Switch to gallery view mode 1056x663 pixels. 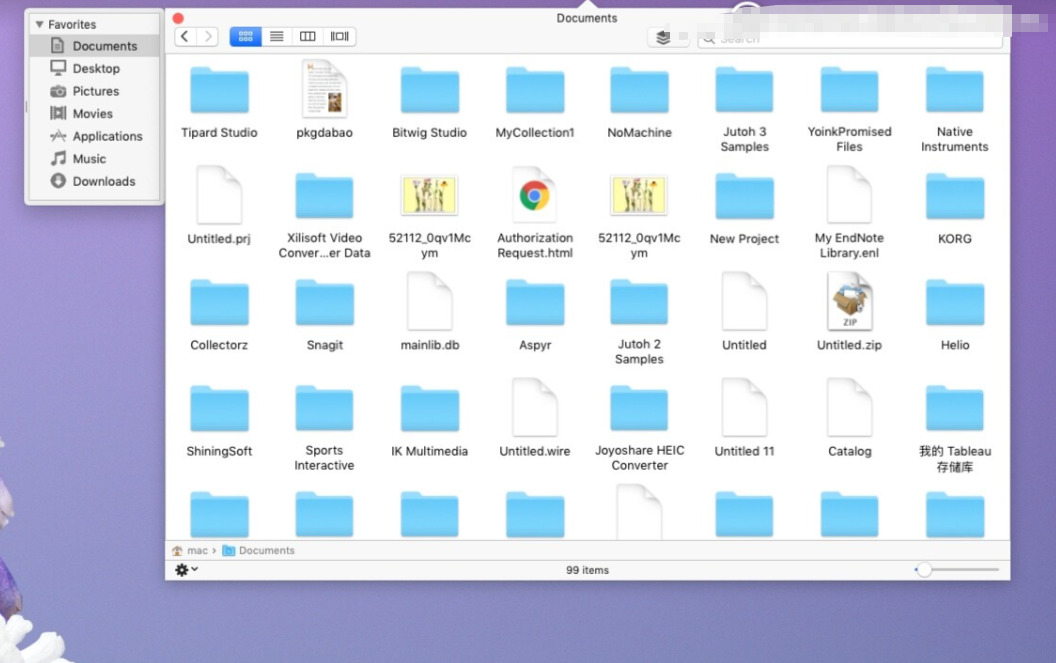[x=340, y=36]
